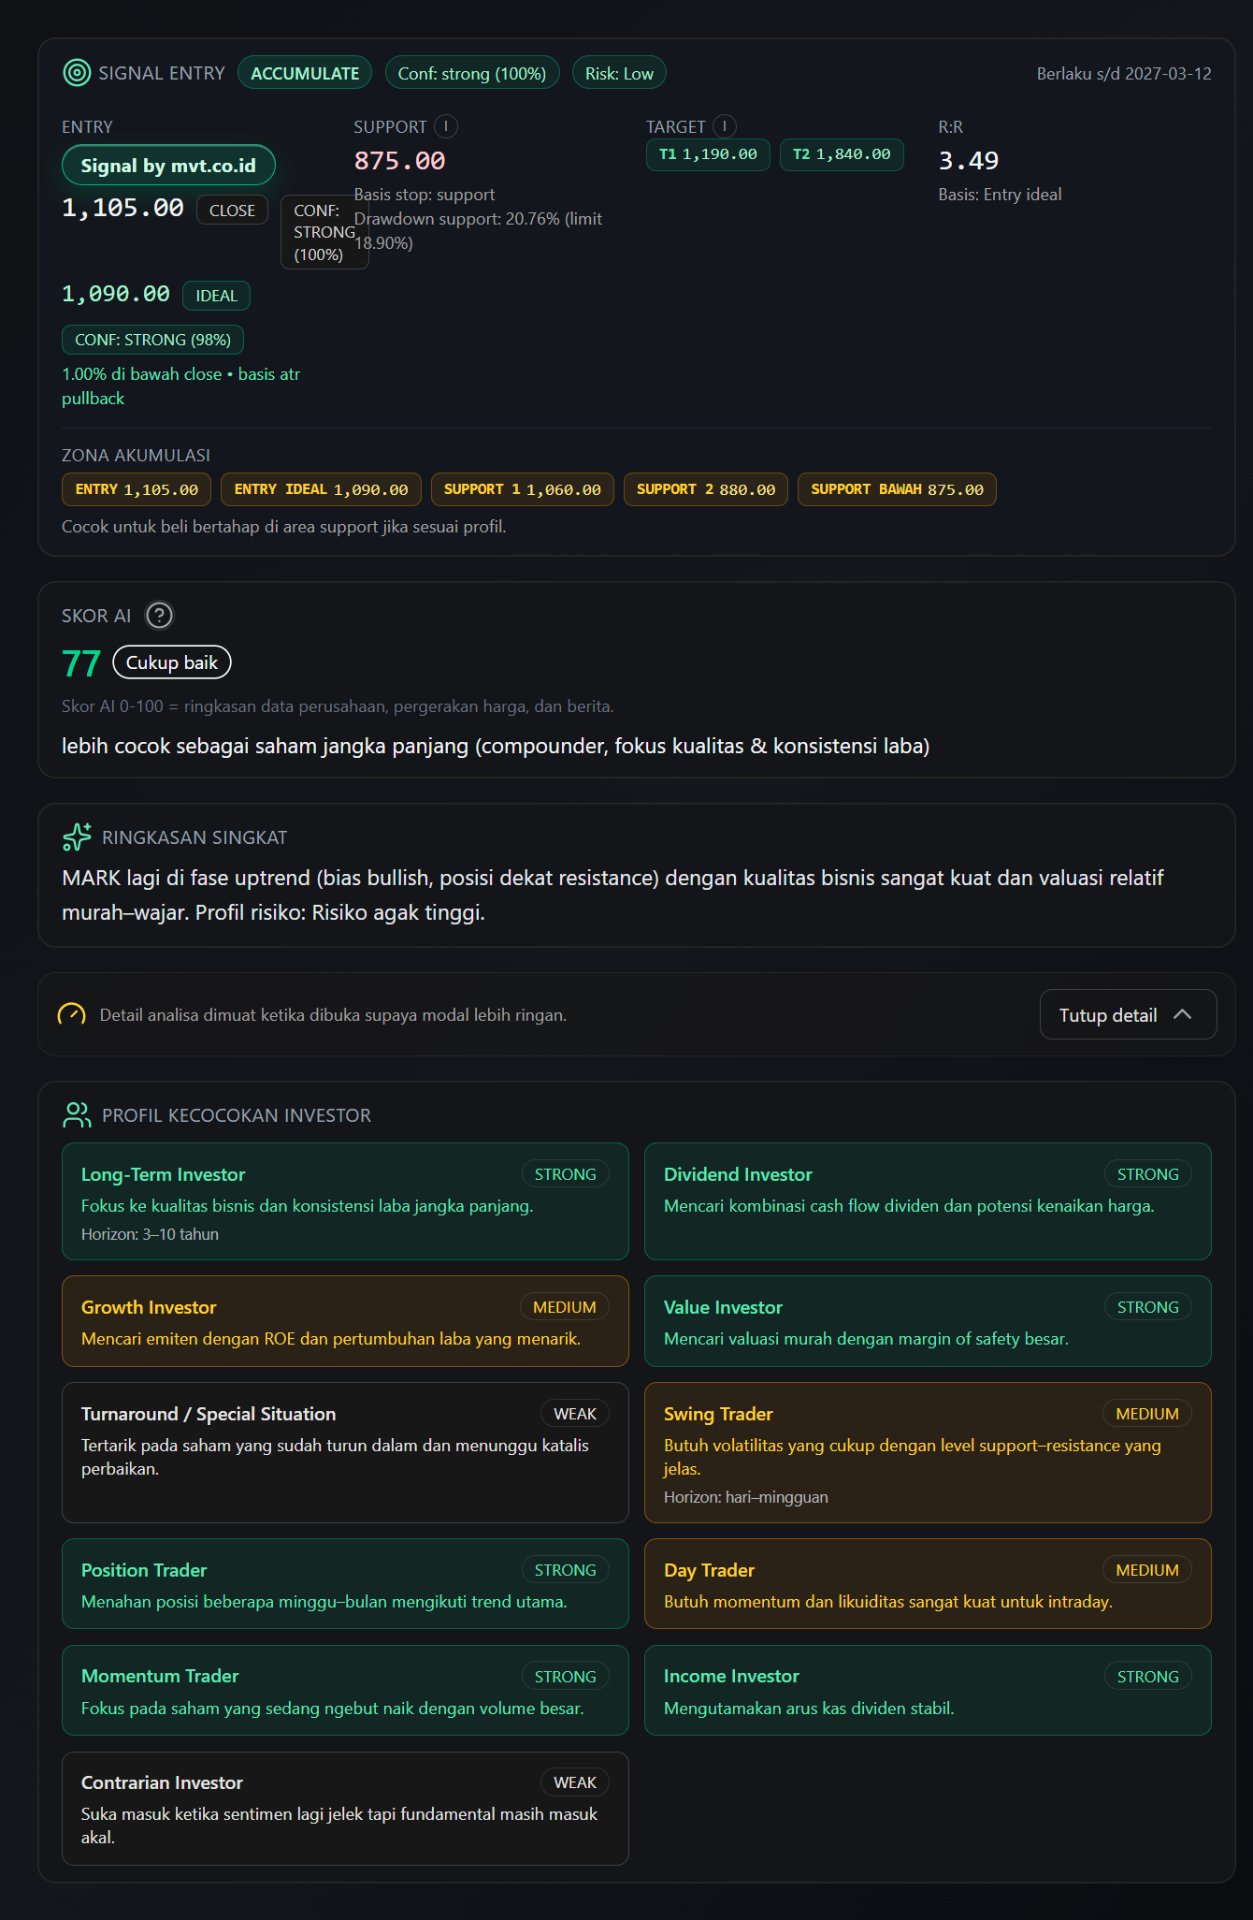This screenshot has height=1920, width=1253.
Task: Click the Risk: Low badge
Action: point(619,73)
